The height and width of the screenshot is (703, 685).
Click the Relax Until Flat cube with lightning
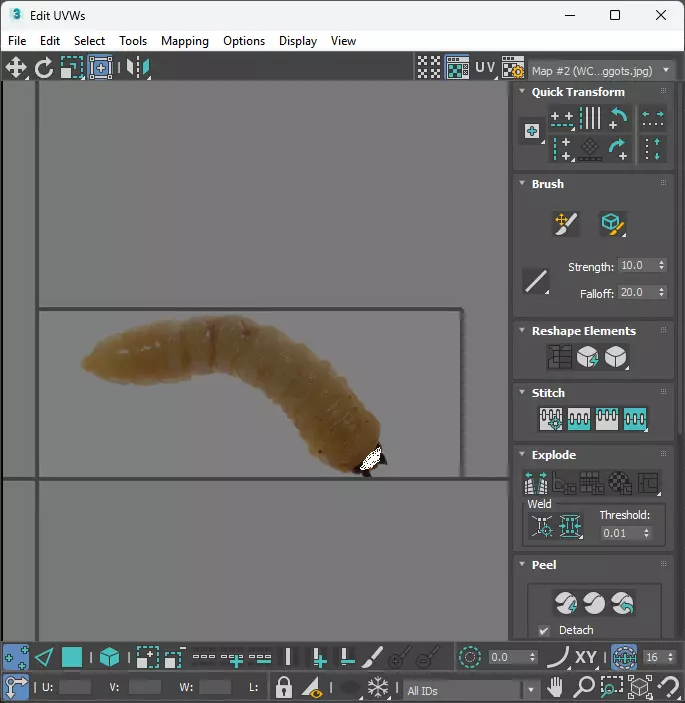(x=587, y=357)
